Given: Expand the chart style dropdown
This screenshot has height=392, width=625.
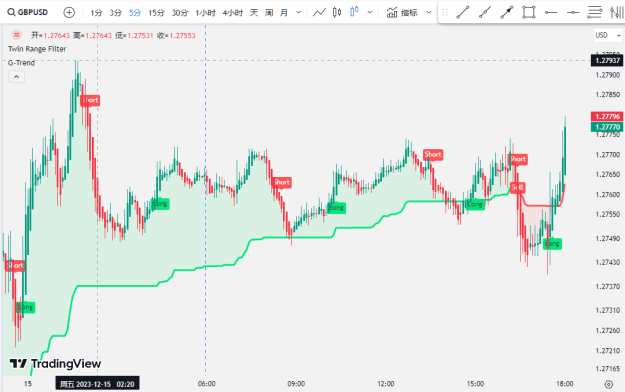Looking at the screenshot, I should 369,12.
